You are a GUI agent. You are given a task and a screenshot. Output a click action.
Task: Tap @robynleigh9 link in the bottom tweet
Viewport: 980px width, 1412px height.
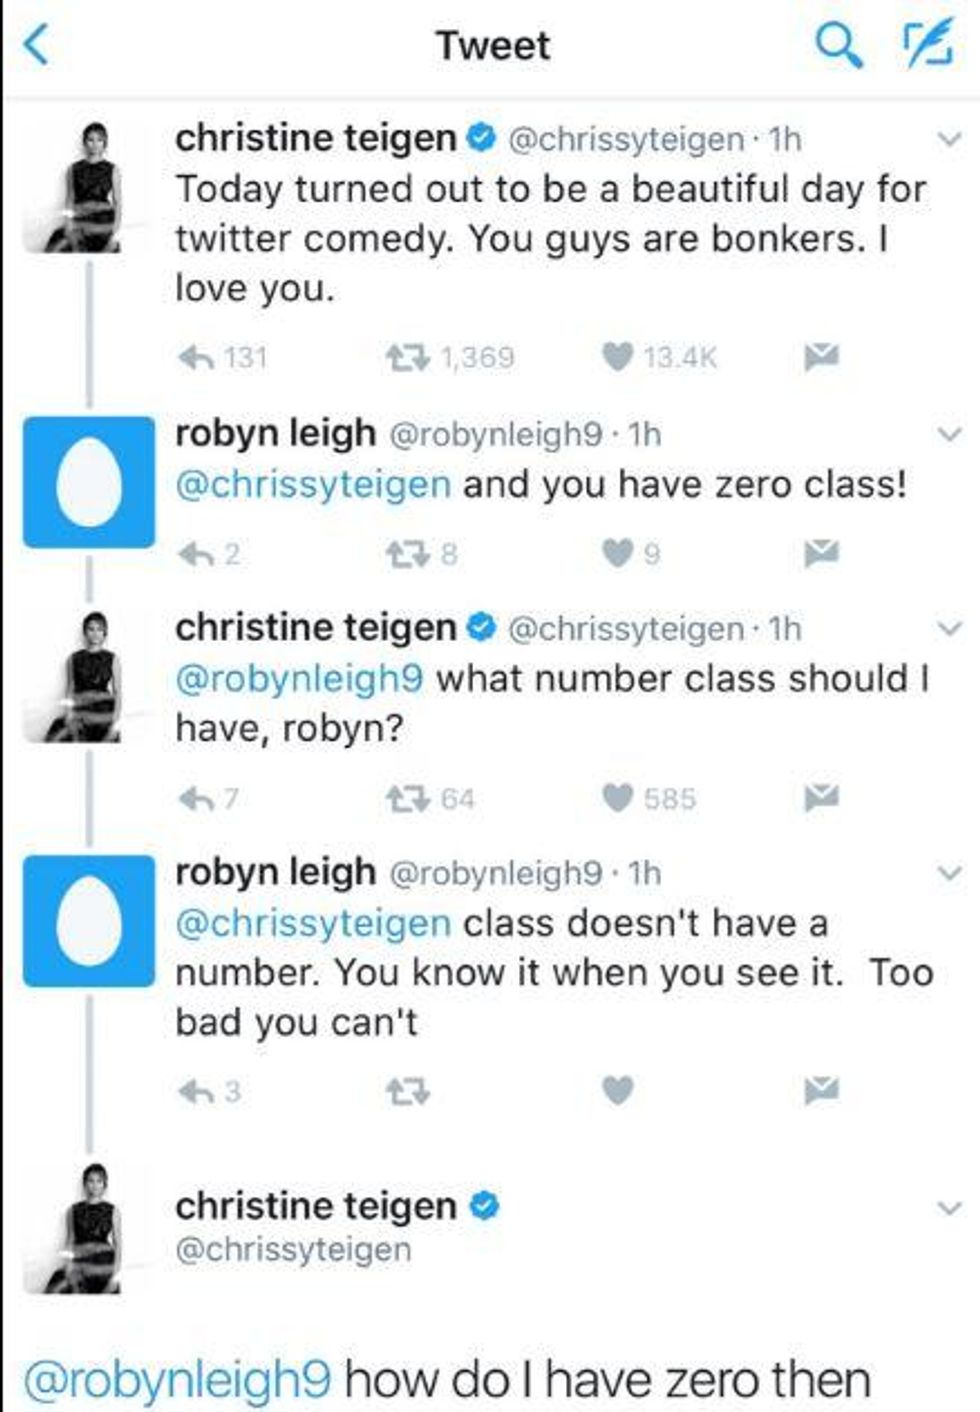pos(176,1380)
